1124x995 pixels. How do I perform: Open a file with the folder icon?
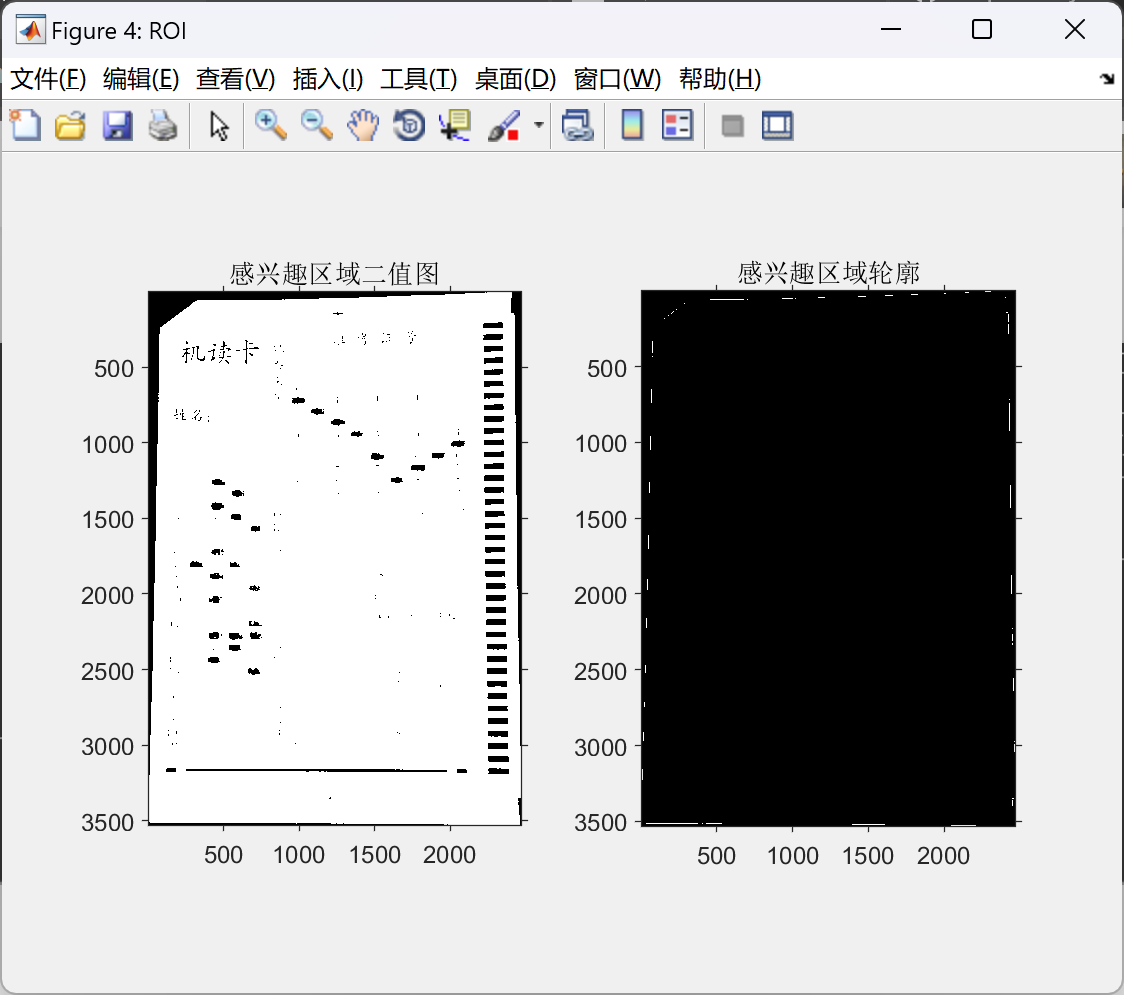click(x=70, y=125)
